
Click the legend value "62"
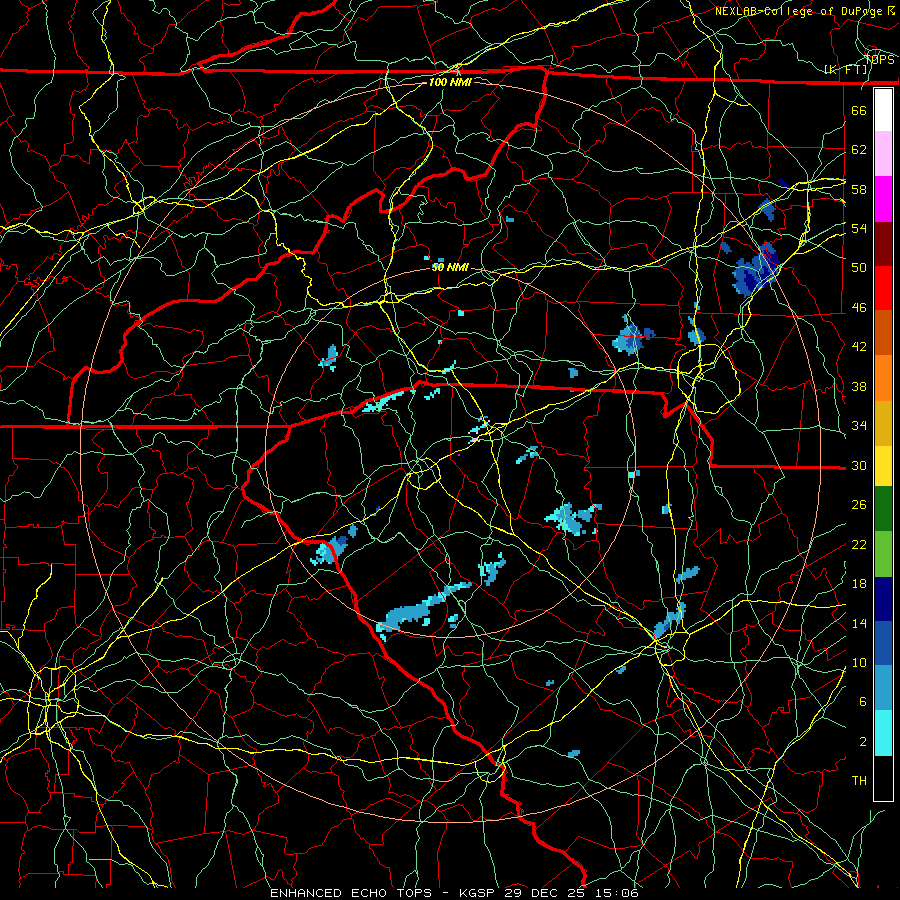tap(859, 150)
